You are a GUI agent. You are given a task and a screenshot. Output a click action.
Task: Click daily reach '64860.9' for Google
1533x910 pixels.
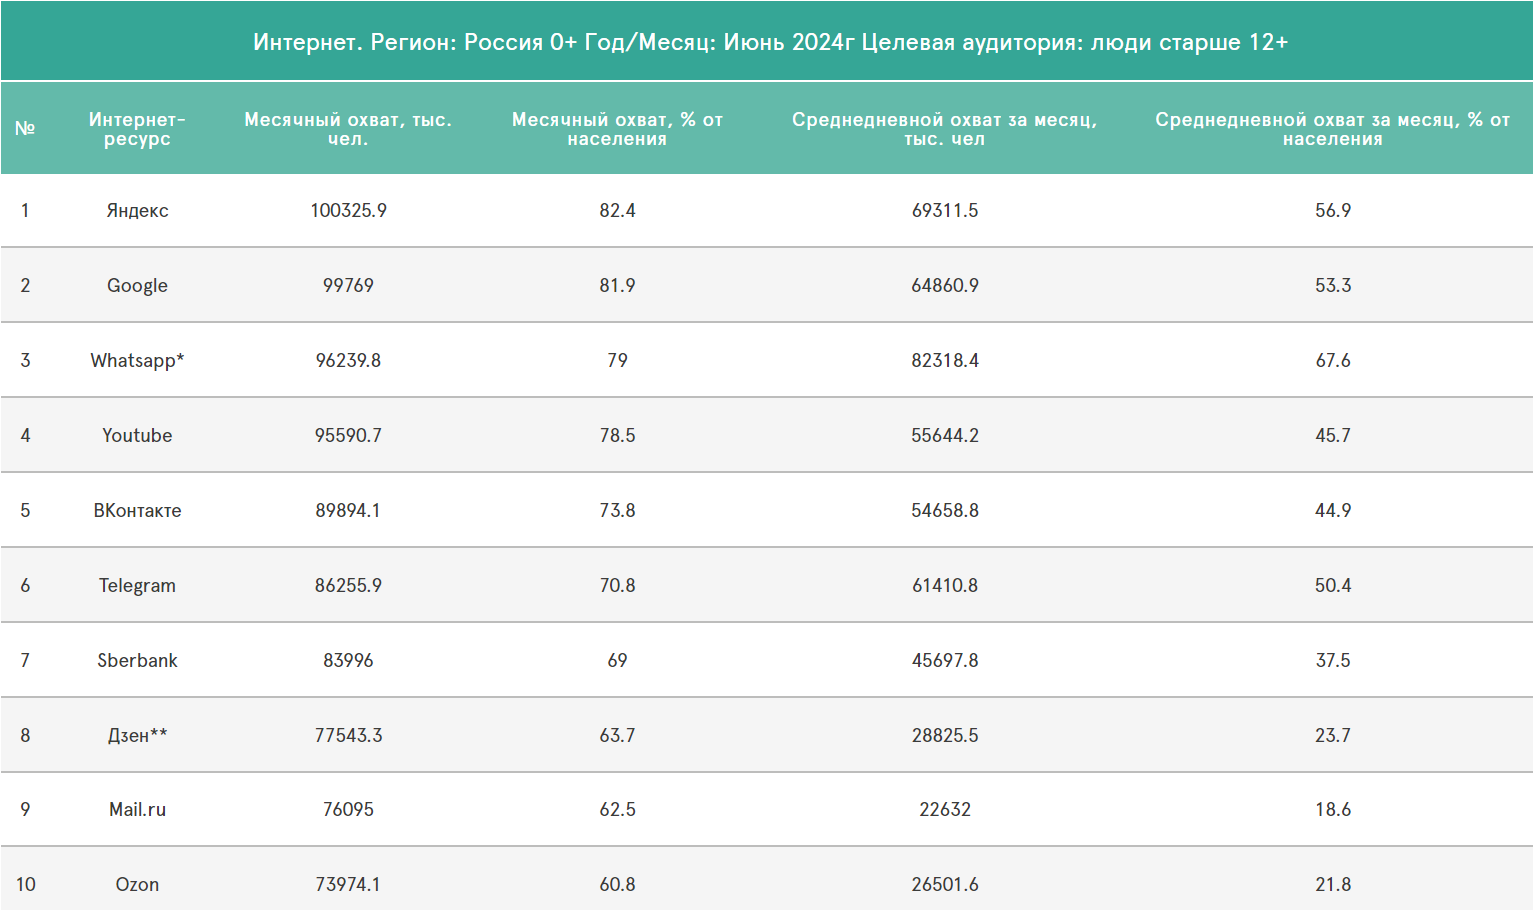[945, 285]
